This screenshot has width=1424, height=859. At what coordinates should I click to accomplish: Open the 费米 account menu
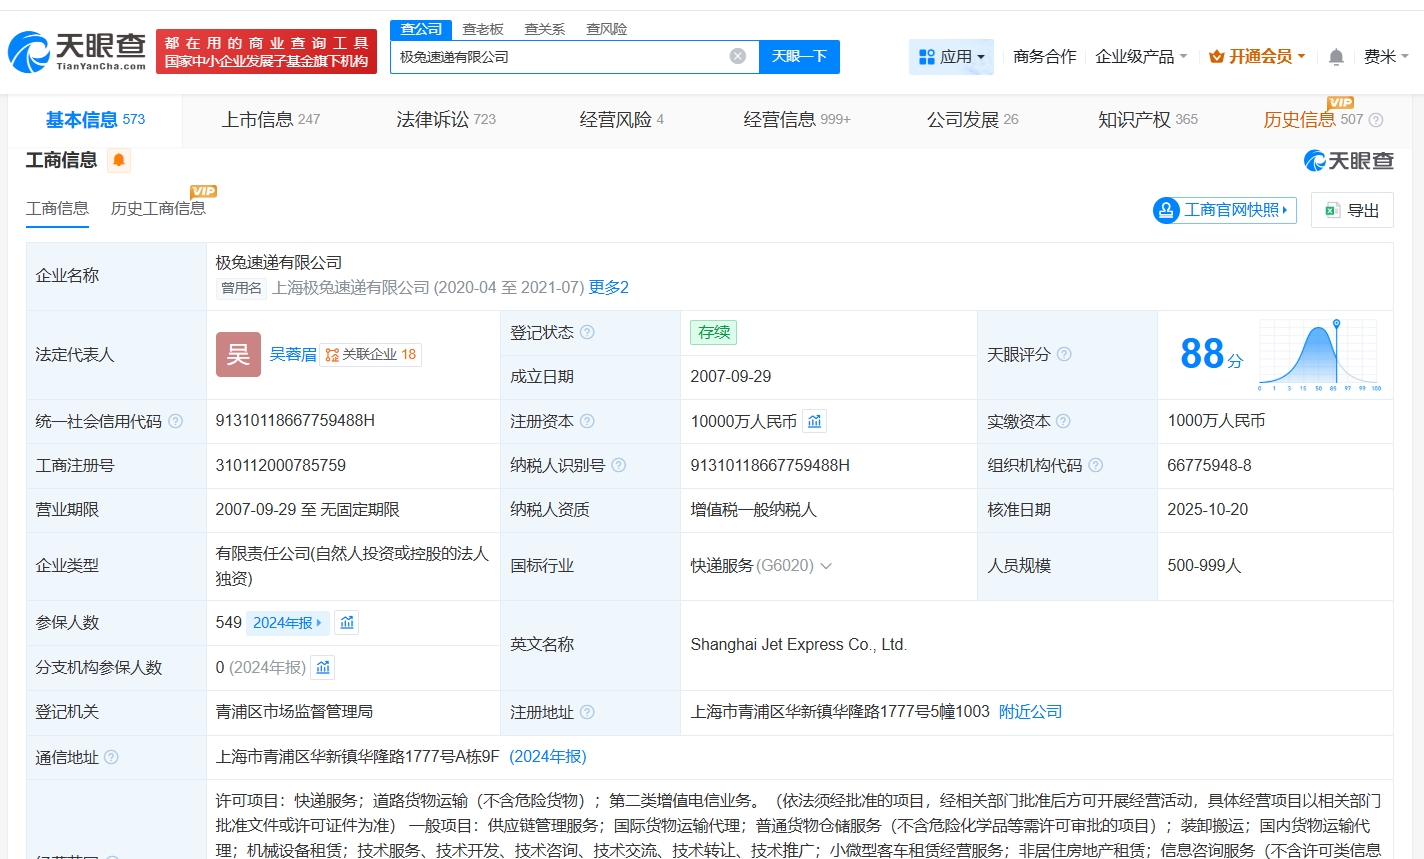(1386, 57)
